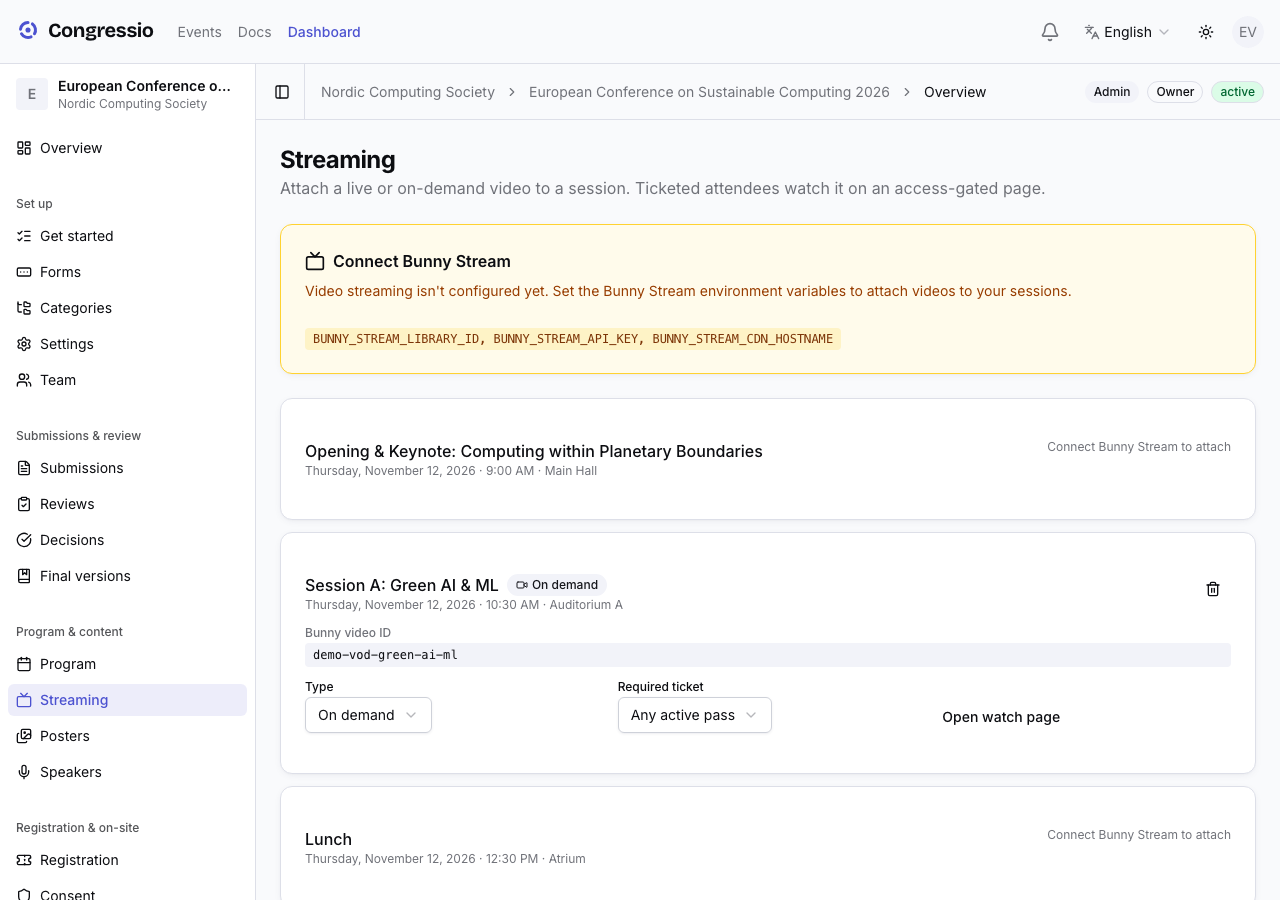This screenshot has height=900, width=1280.
Task: Open the English language selector
Action: [x=1127, y=32]
